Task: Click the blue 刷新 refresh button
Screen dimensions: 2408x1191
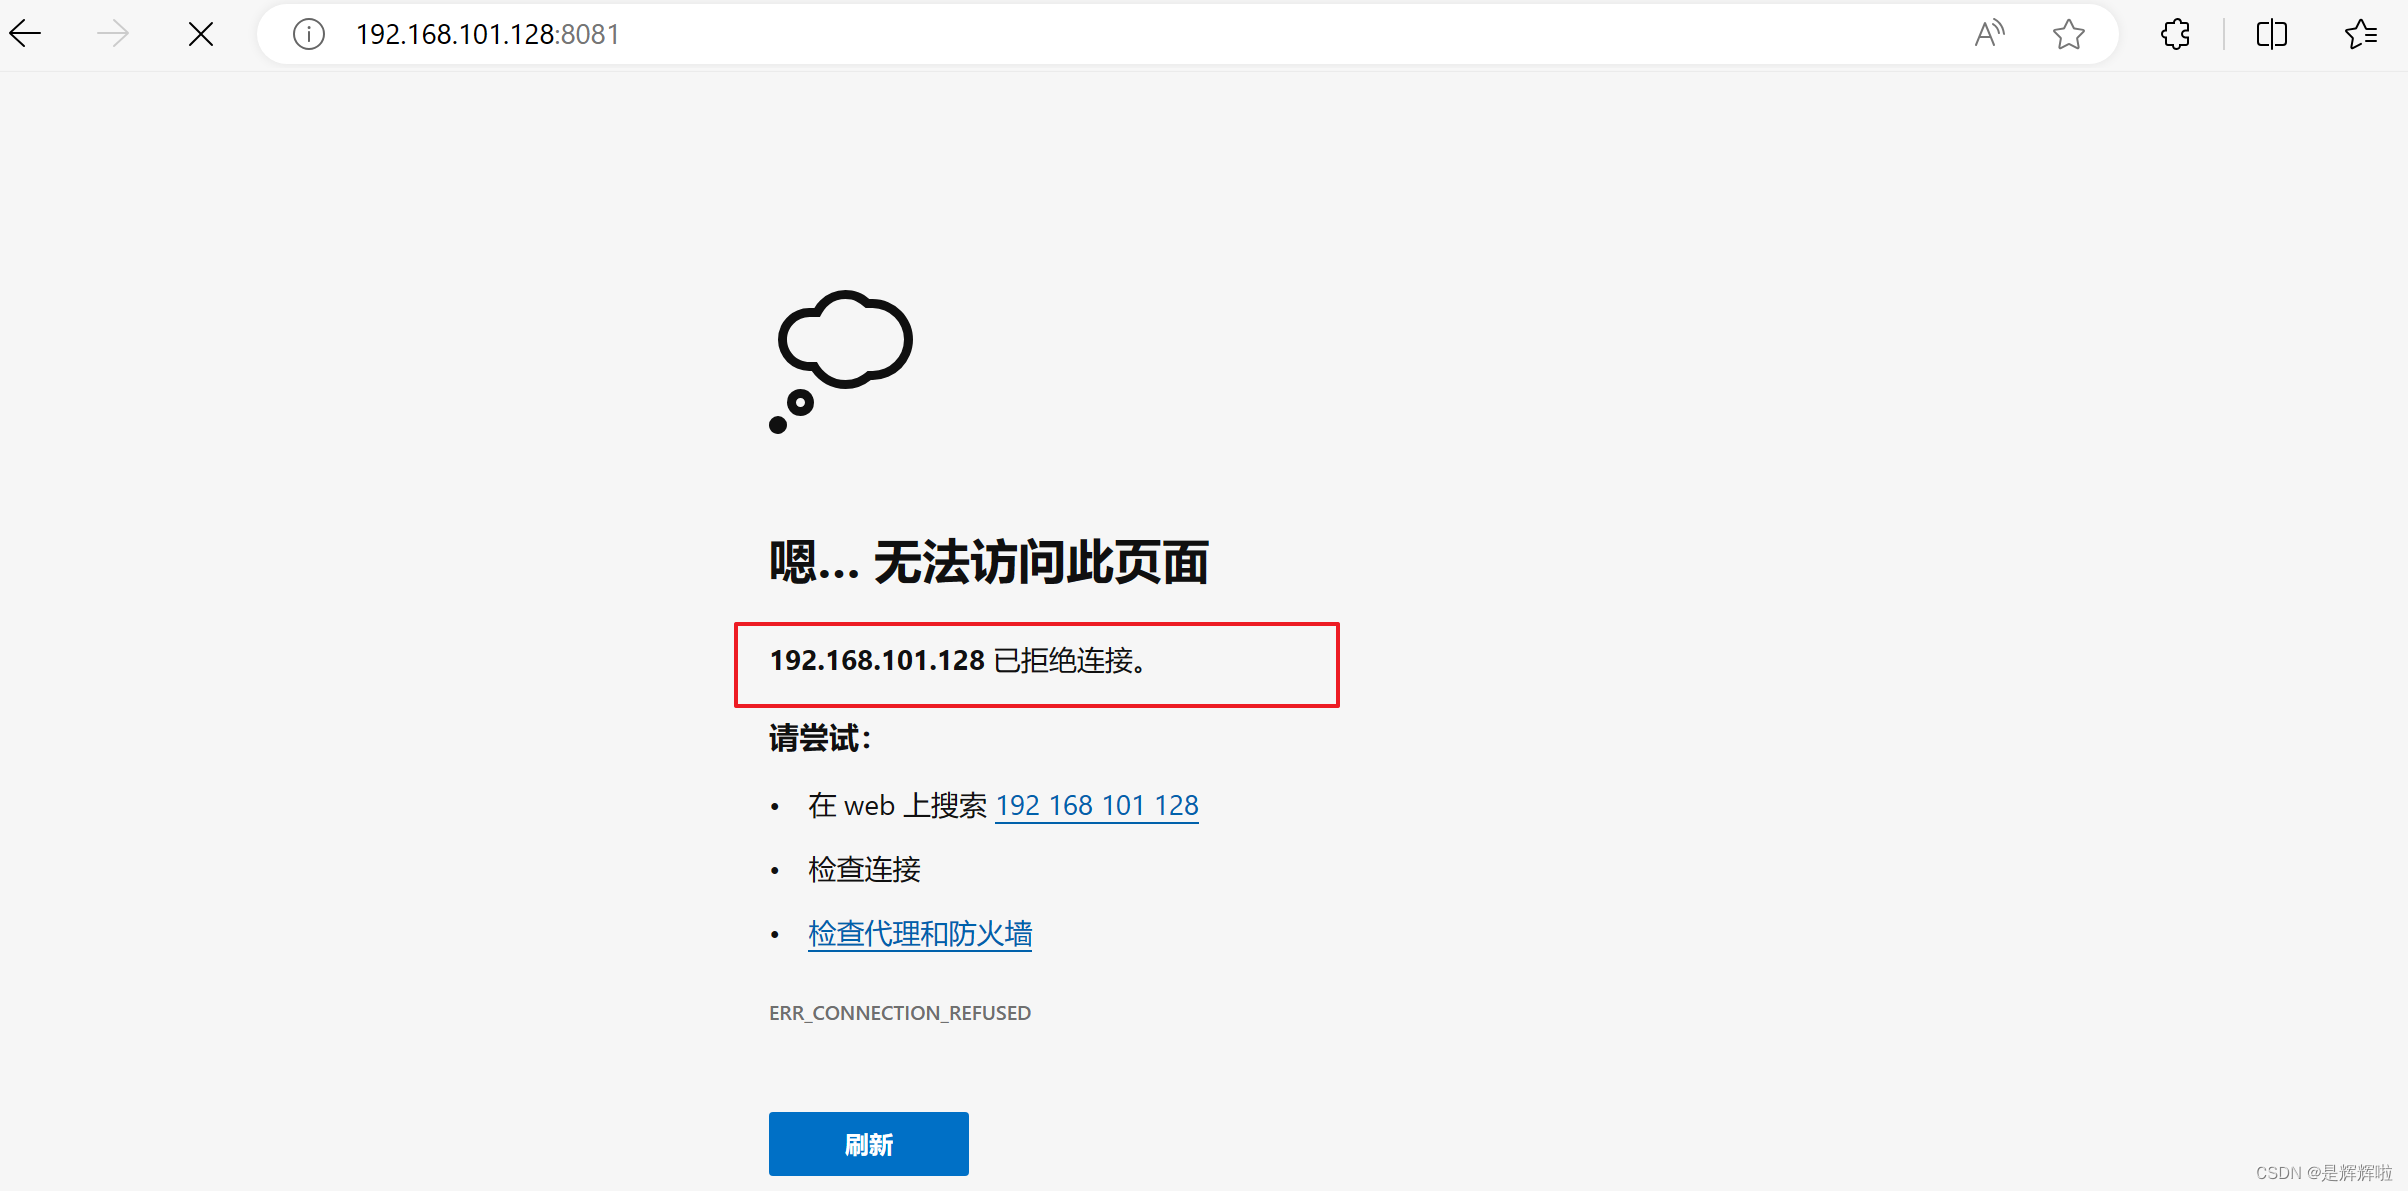Action: pyautogui.click(x=869, y=1144)
